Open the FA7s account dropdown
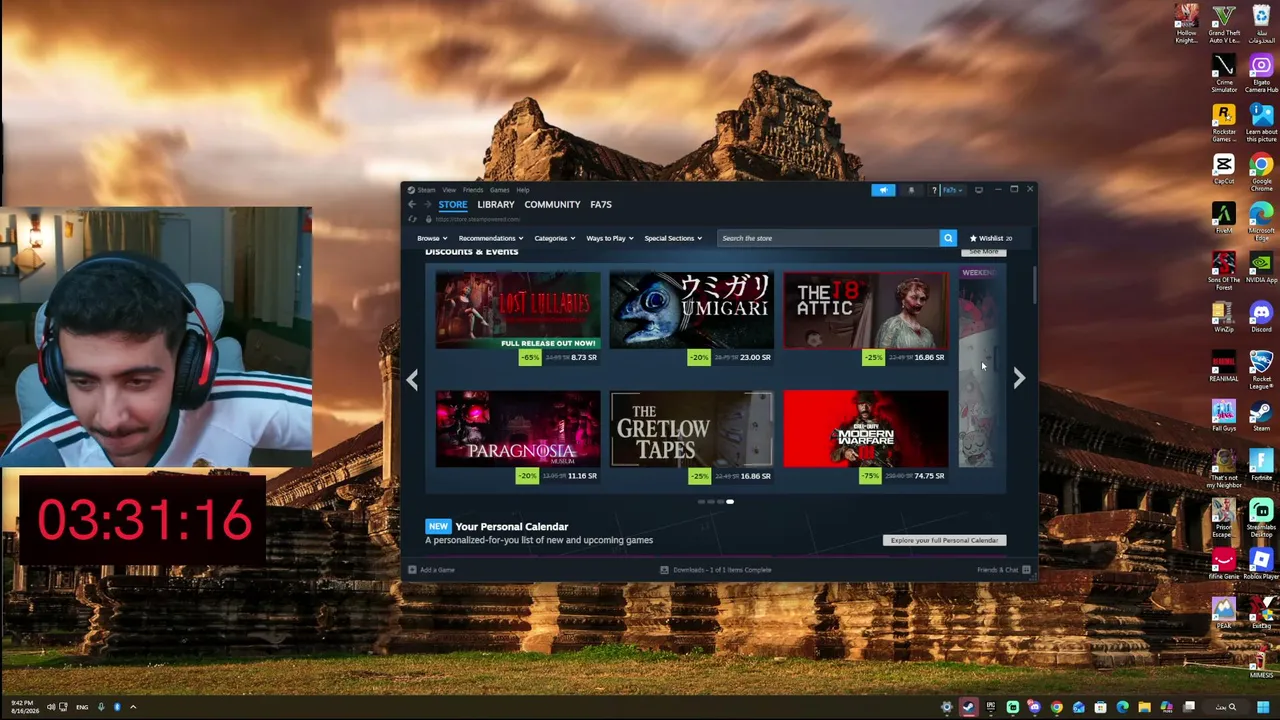Image resolution: width=1280 pixels, height=720 pixels. click(951, 190)
